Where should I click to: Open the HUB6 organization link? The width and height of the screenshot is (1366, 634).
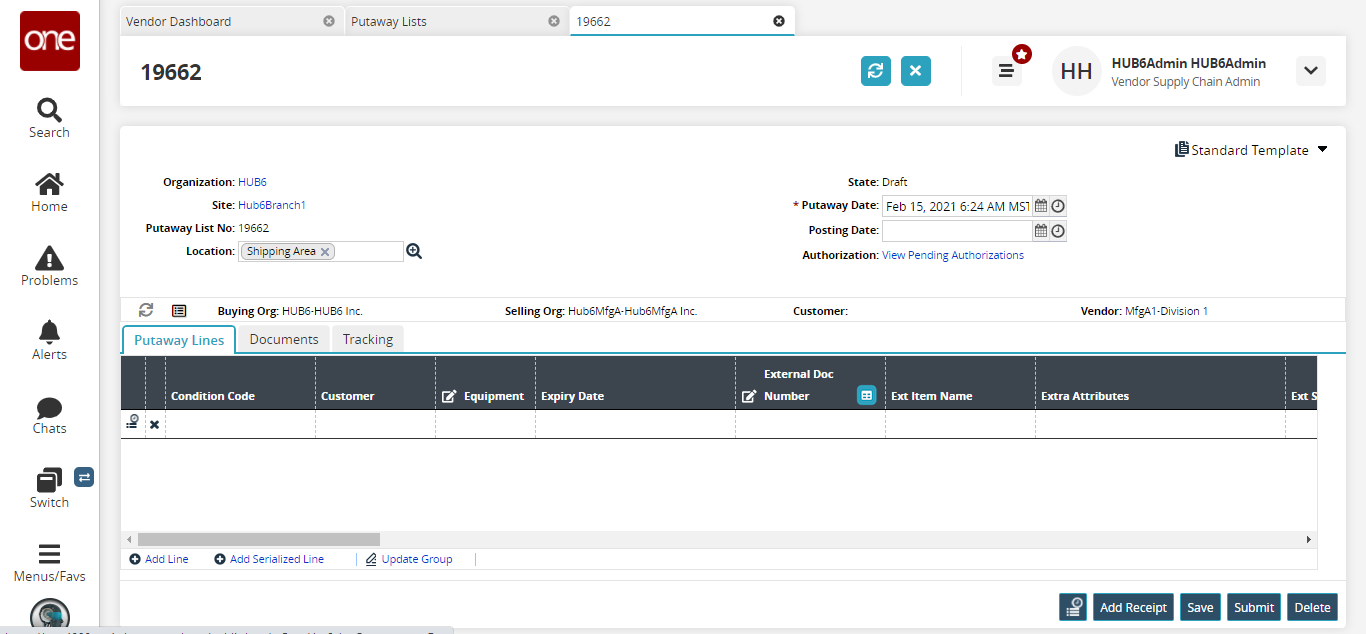(x=252, y=182)
